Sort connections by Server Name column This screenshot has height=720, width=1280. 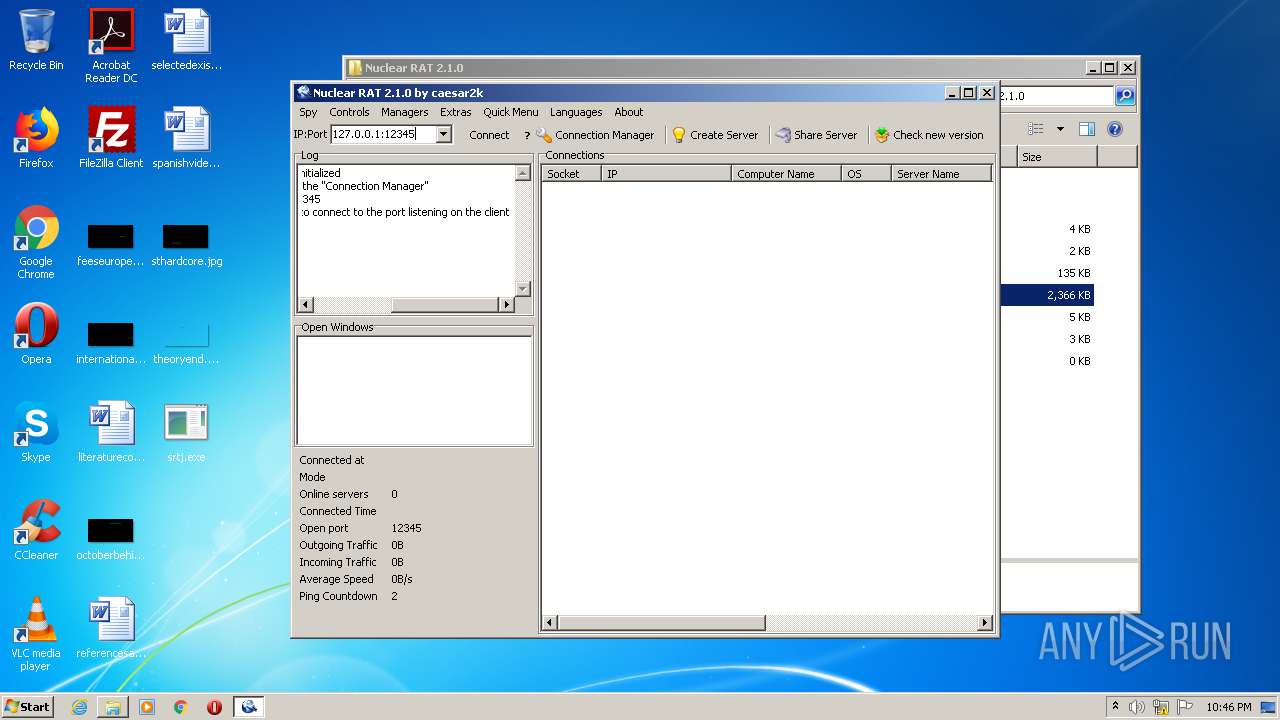(941, 174)
